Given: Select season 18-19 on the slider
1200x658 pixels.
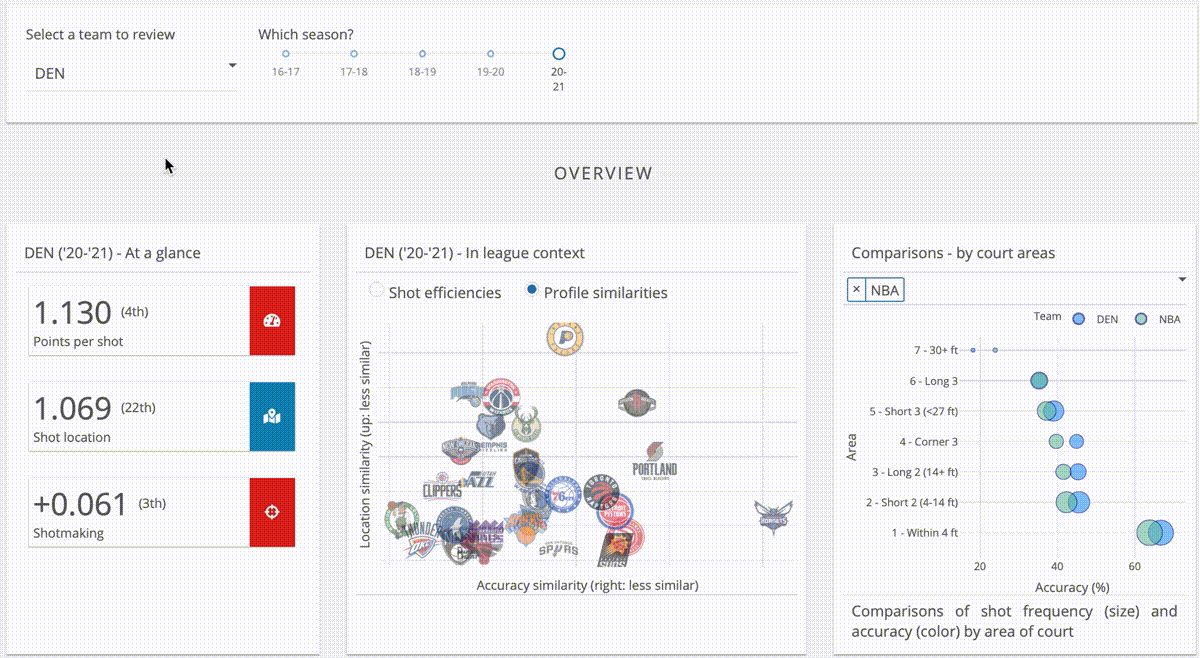Looking at the screenshot, I should click(x=422, y=54).
